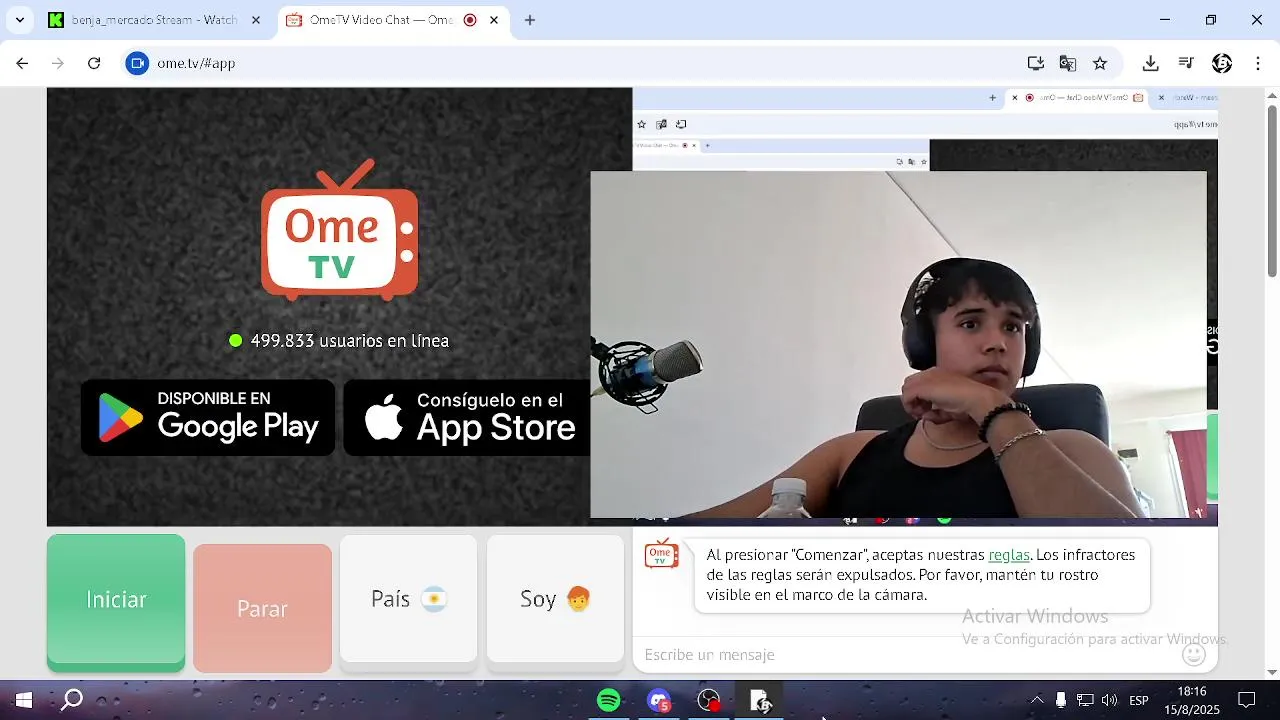The image size is (1280, 720).
Task: Reload the ome.tv page
Action: [x=94, y=63]
